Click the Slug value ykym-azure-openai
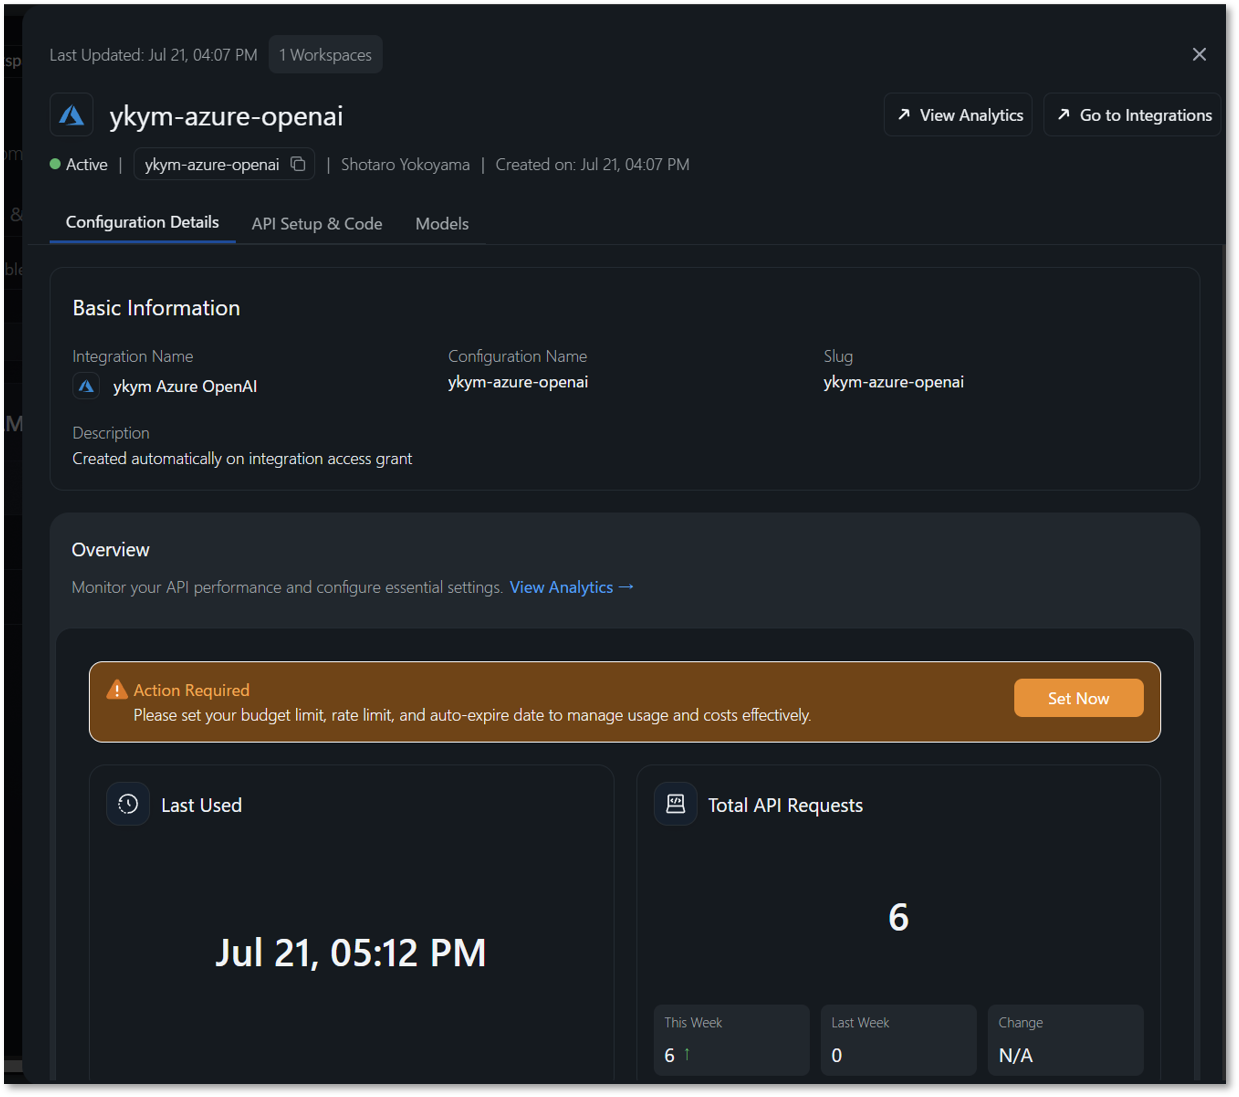 pos(893,382)
